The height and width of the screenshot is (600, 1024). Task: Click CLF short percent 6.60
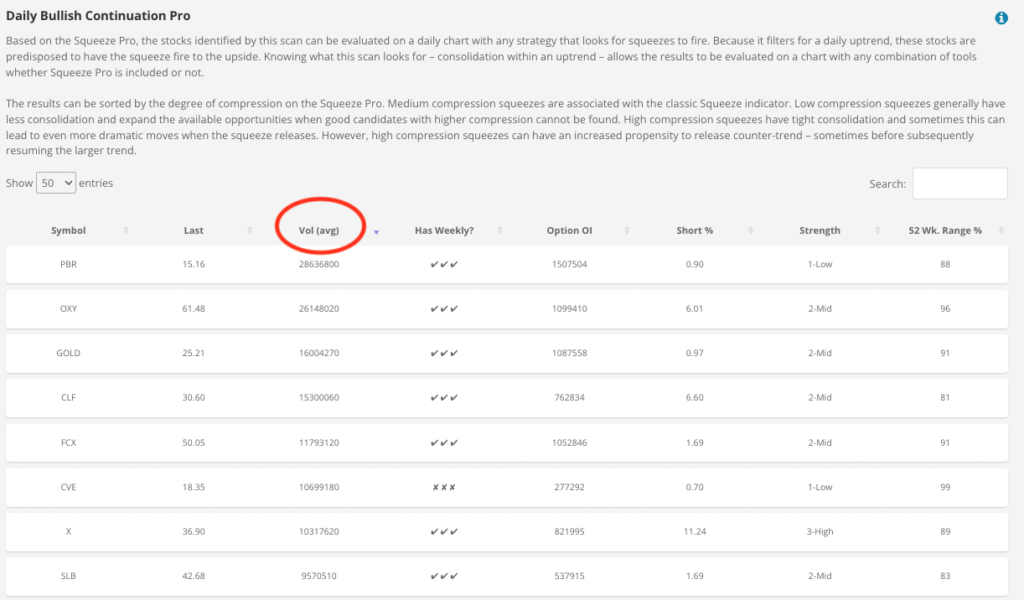pyautogui.click(x=695, y=398)
